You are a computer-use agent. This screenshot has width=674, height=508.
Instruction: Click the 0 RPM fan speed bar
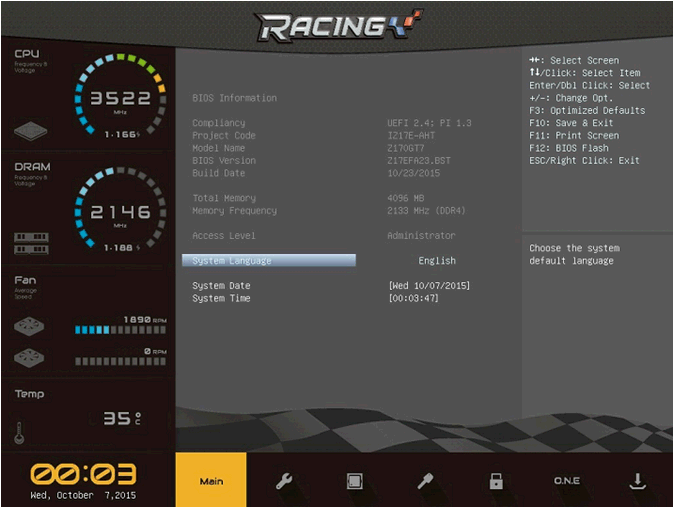click(120, 361)
